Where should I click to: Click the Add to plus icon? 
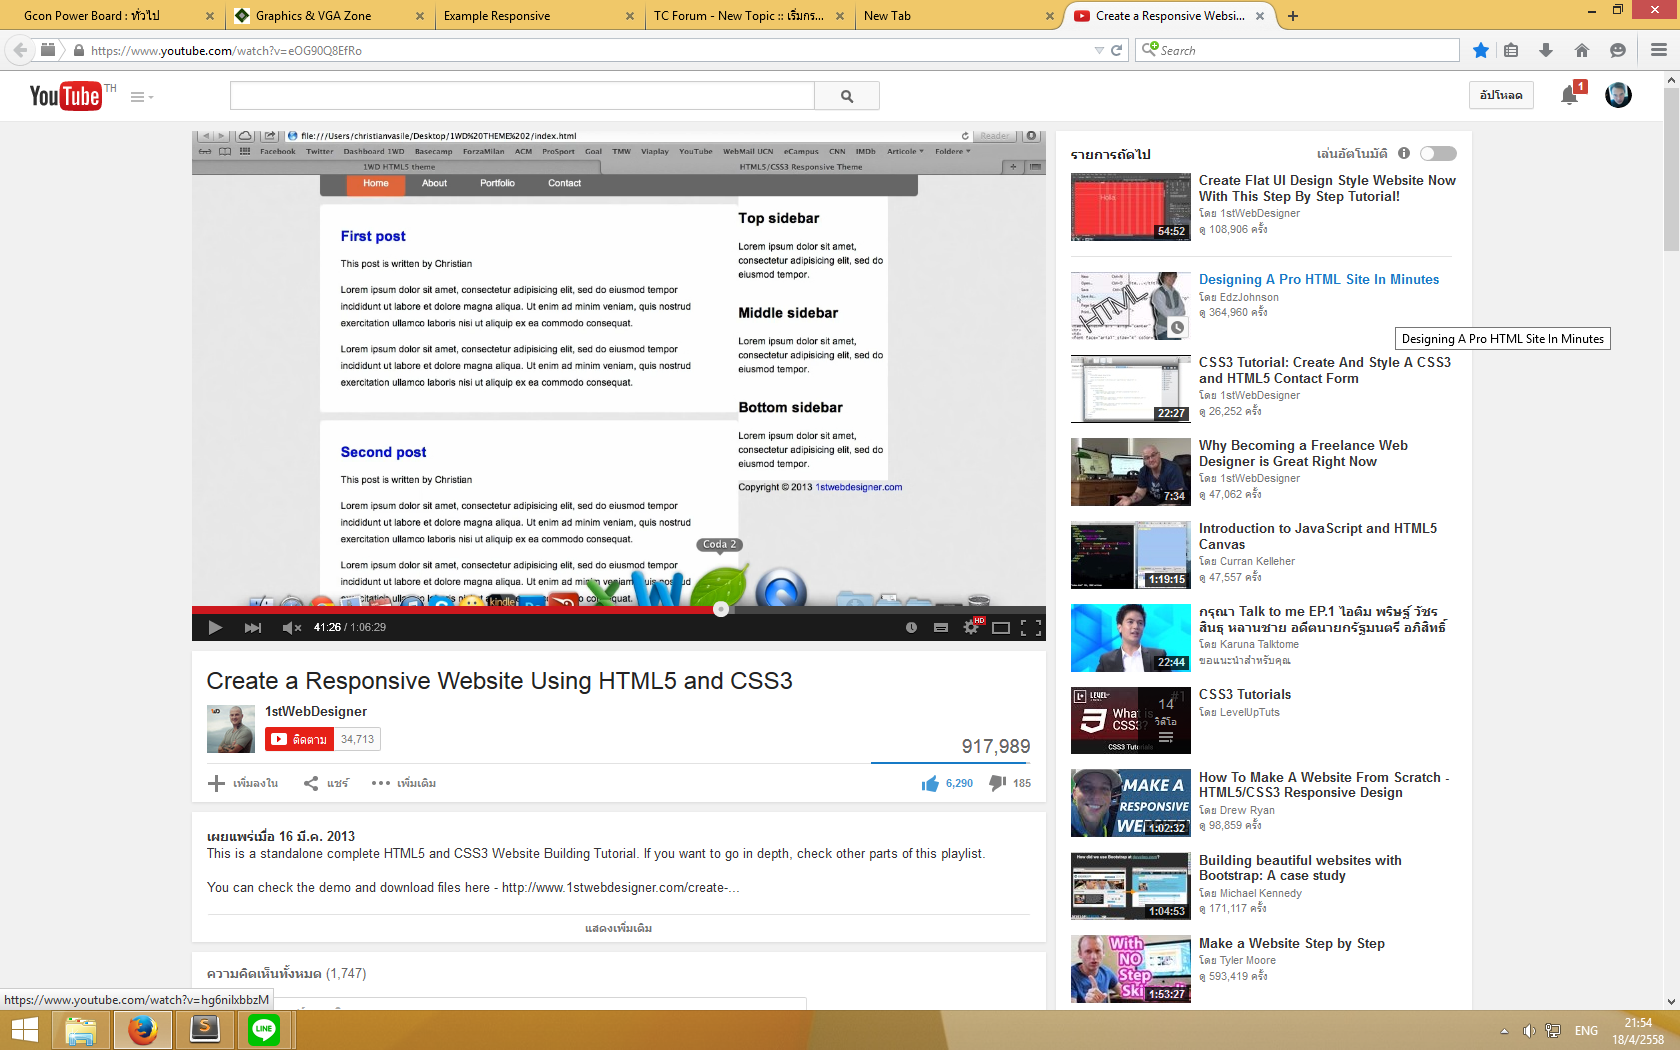216,783
